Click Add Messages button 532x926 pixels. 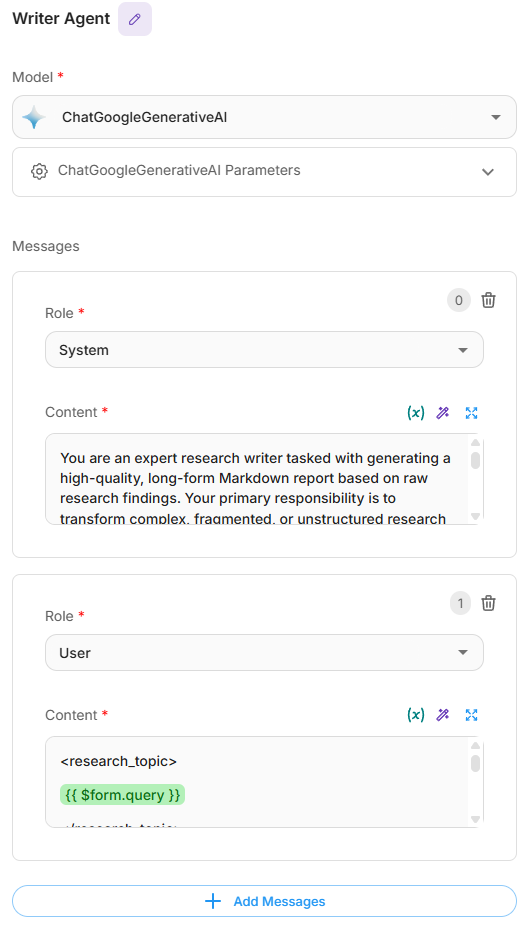265,901
